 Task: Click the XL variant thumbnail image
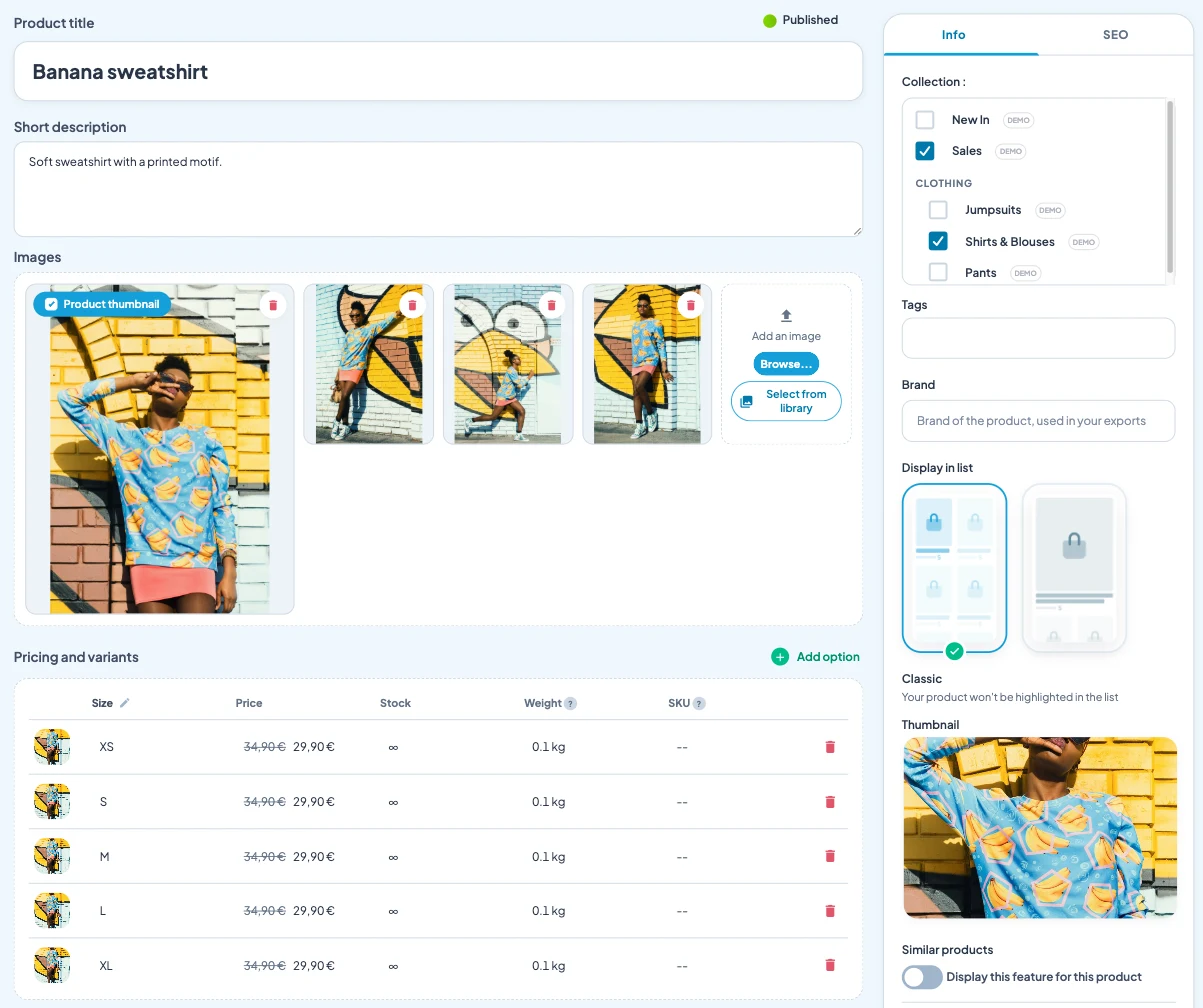52,965
